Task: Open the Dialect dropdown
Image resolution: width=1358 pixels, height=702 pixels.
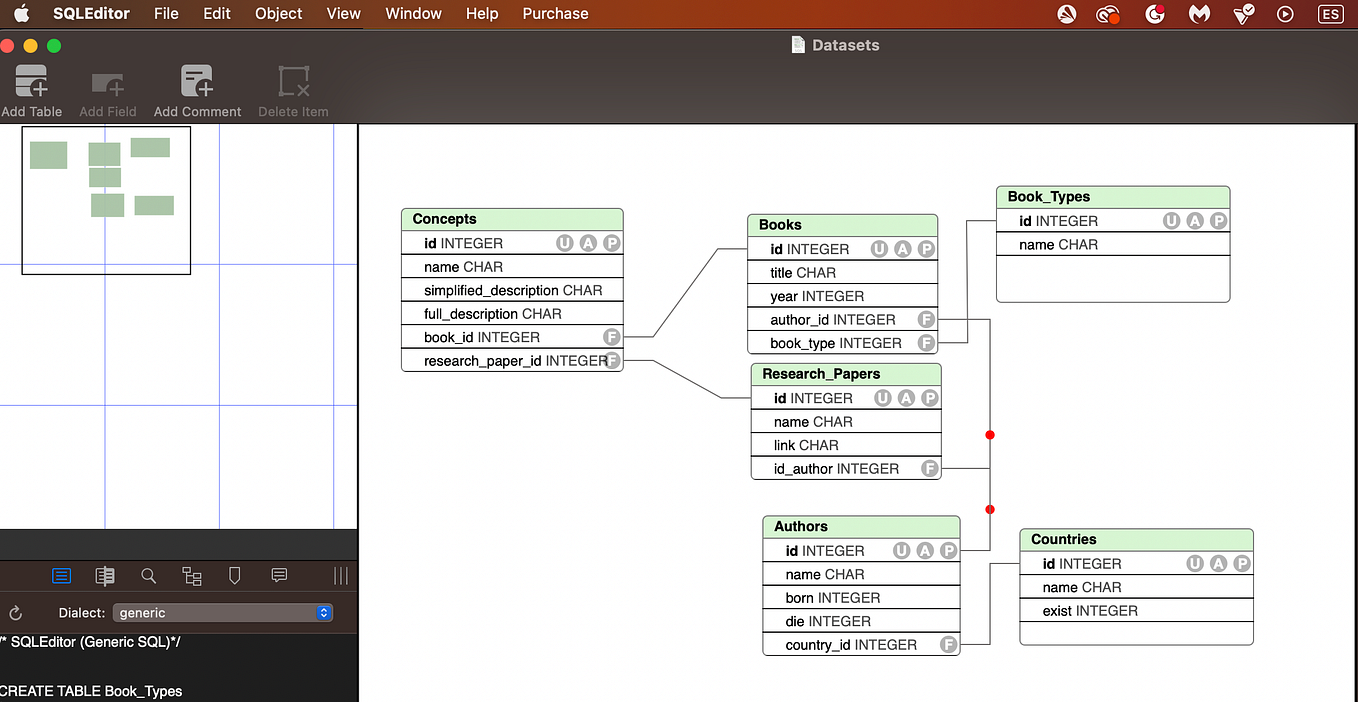Action: point(210,613)
